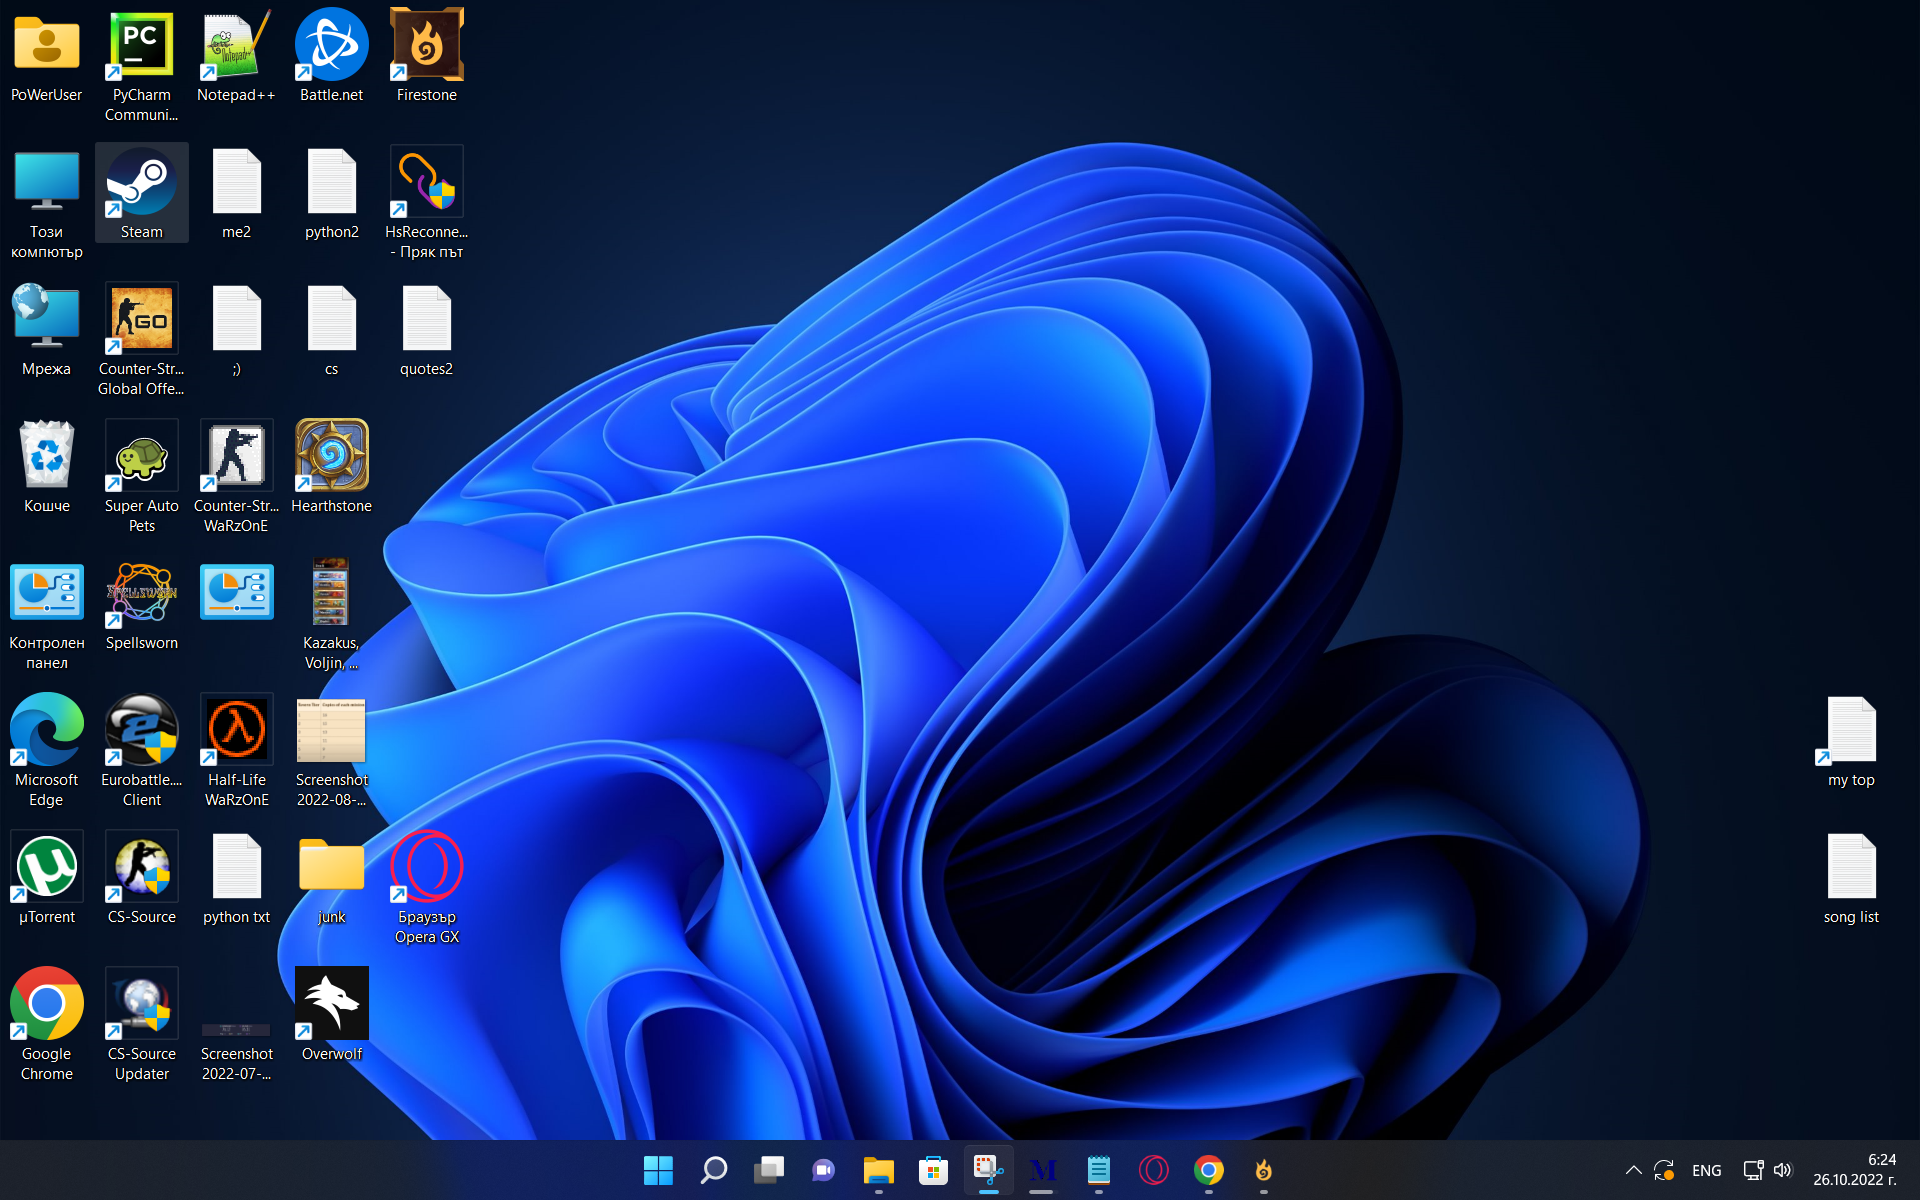Open volume tray icon
The width and height of the screenshot is (1920, 1200).
coord(1783,1170)
